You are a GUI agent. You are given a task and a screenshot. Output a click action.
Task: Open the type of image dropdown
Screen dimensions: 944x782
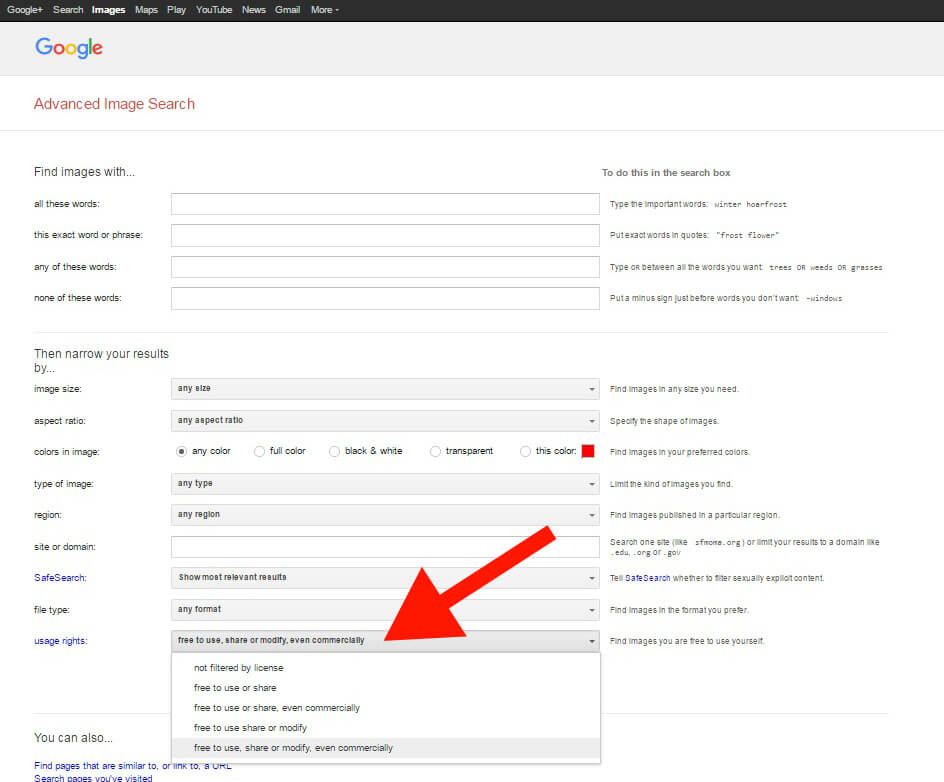[x=385, y=483]
